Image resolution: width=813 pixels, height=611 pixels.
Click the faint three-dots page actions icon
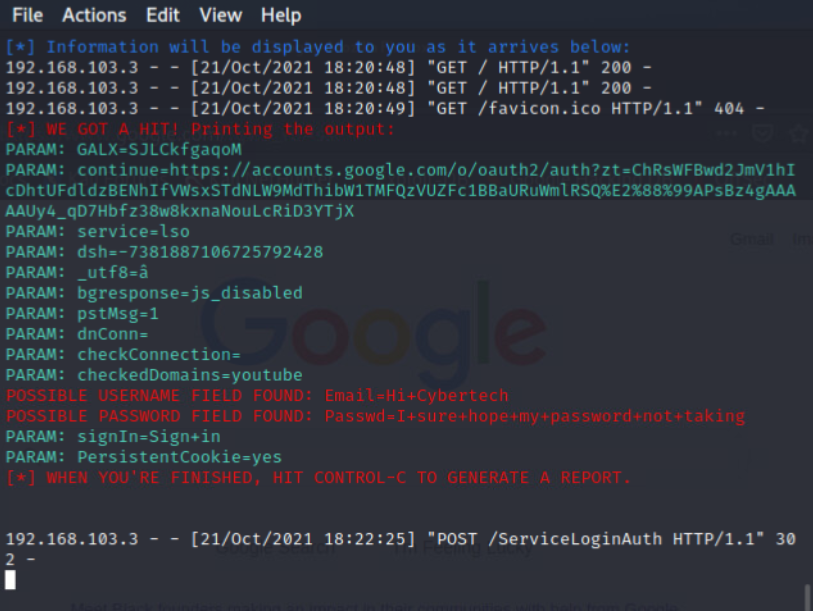tap(727, 132)
